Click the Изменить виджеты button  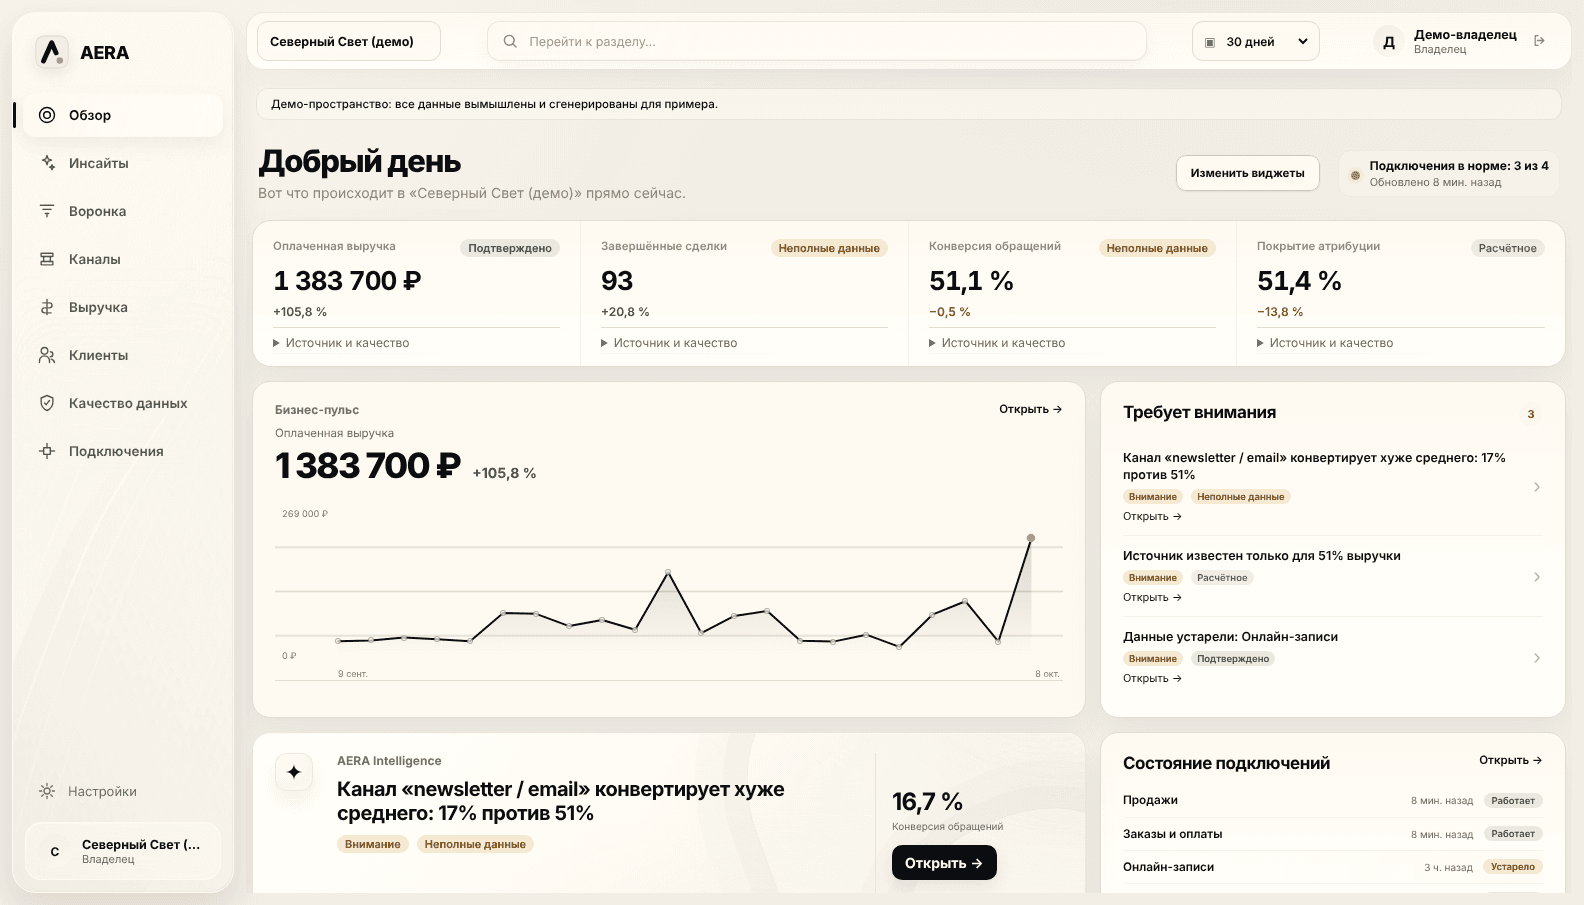pos(1247,173)
